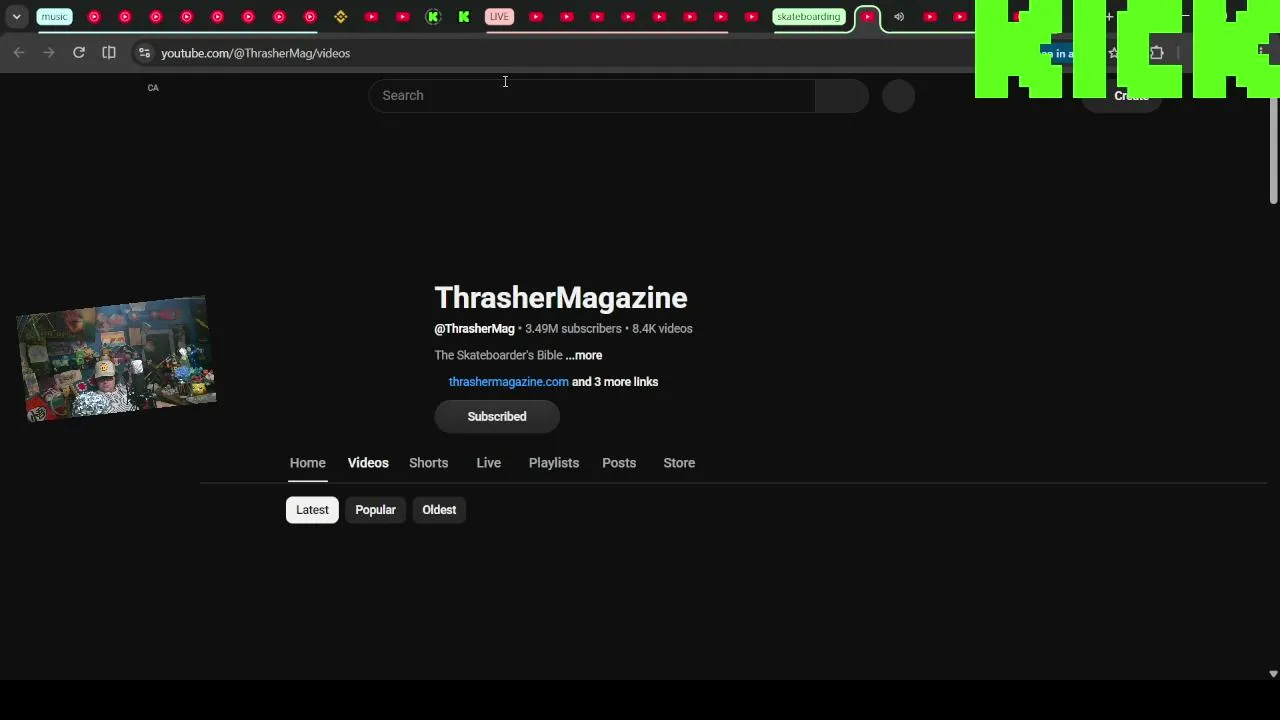Collapse the music tab group
The image size is (1280, 720).
tap(54, 17)
